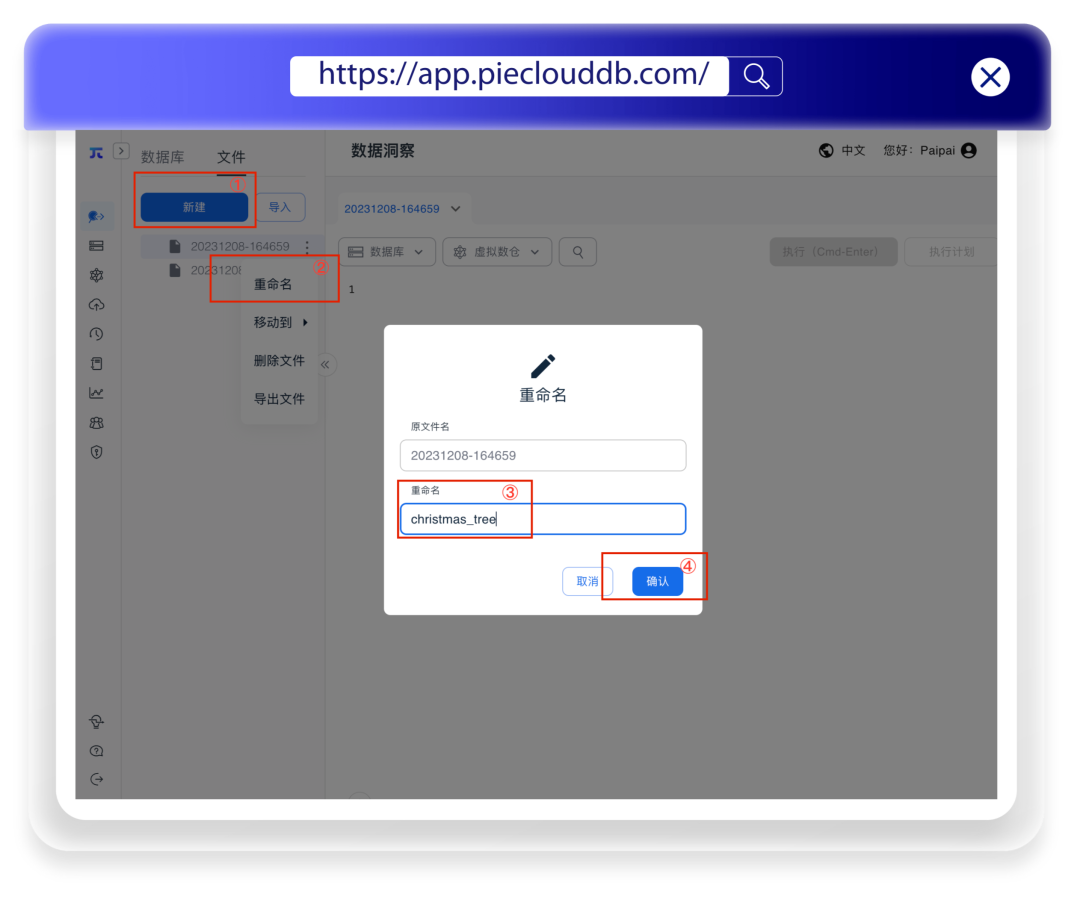
Task: Open the data insight sidebar icon
Action: (x=96, y=216)
